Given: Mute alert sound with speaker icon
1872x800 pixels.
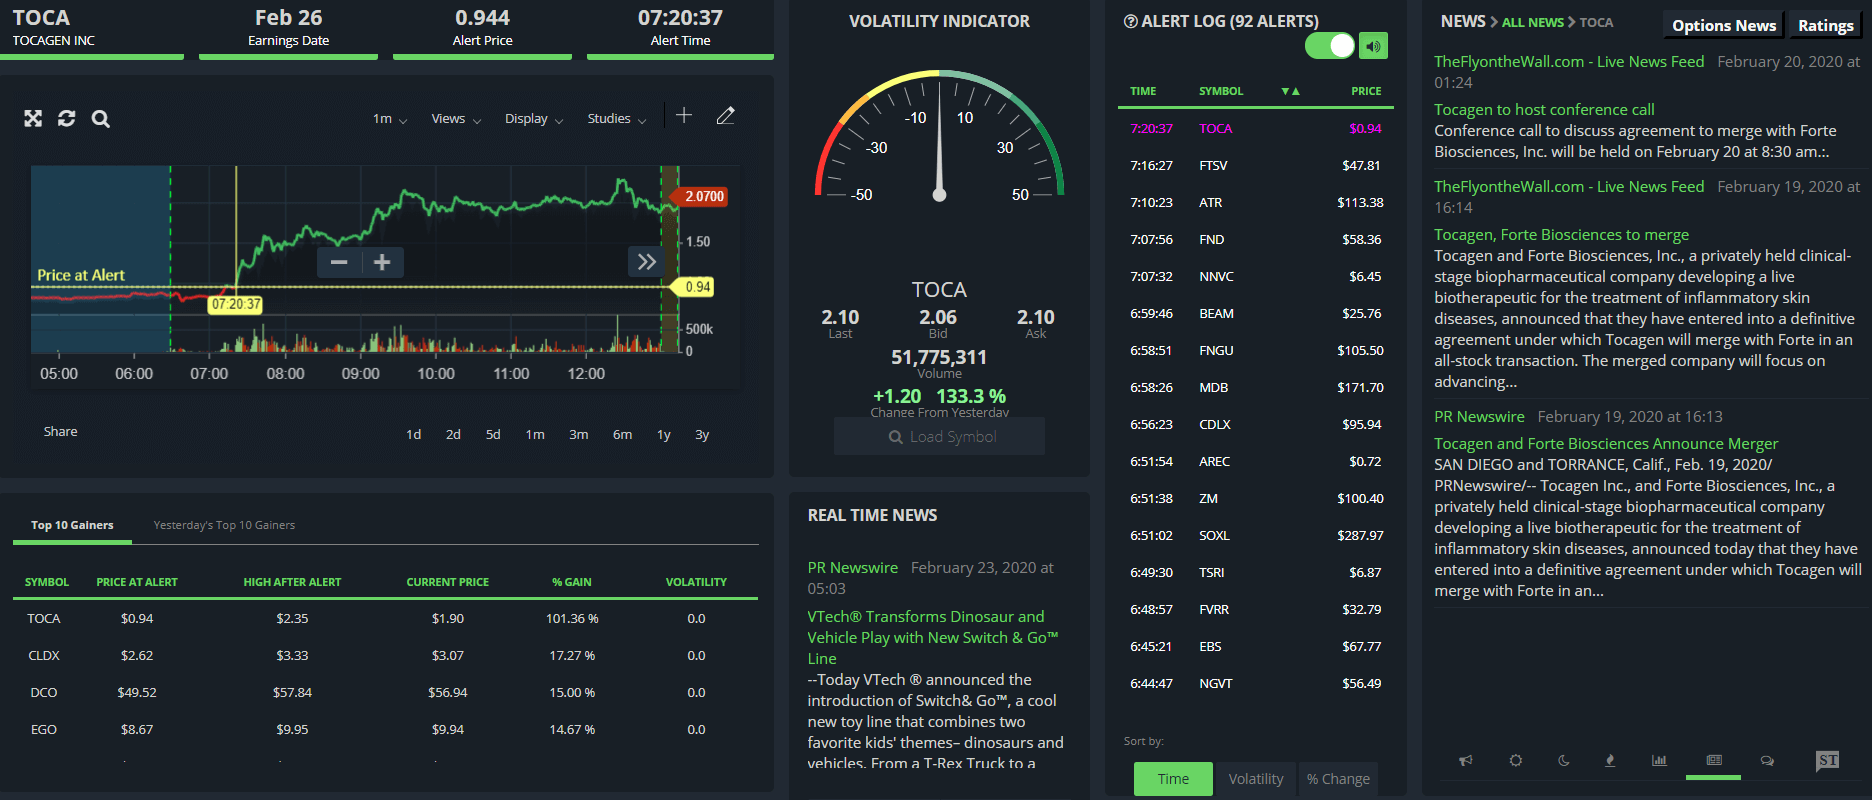Looking at the screenshot, I should pyautogui.click(x=1374, y=46).
